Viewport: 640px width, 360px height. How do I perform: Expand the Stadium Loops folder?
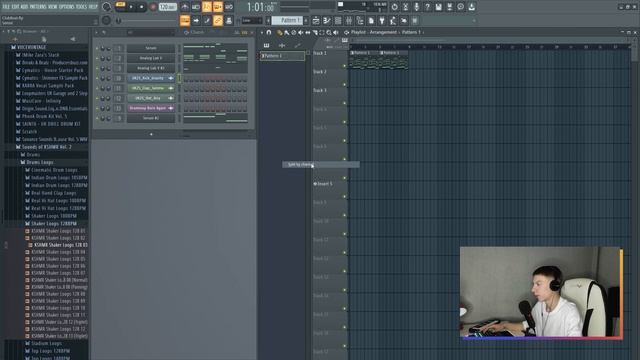pos(46,343)
